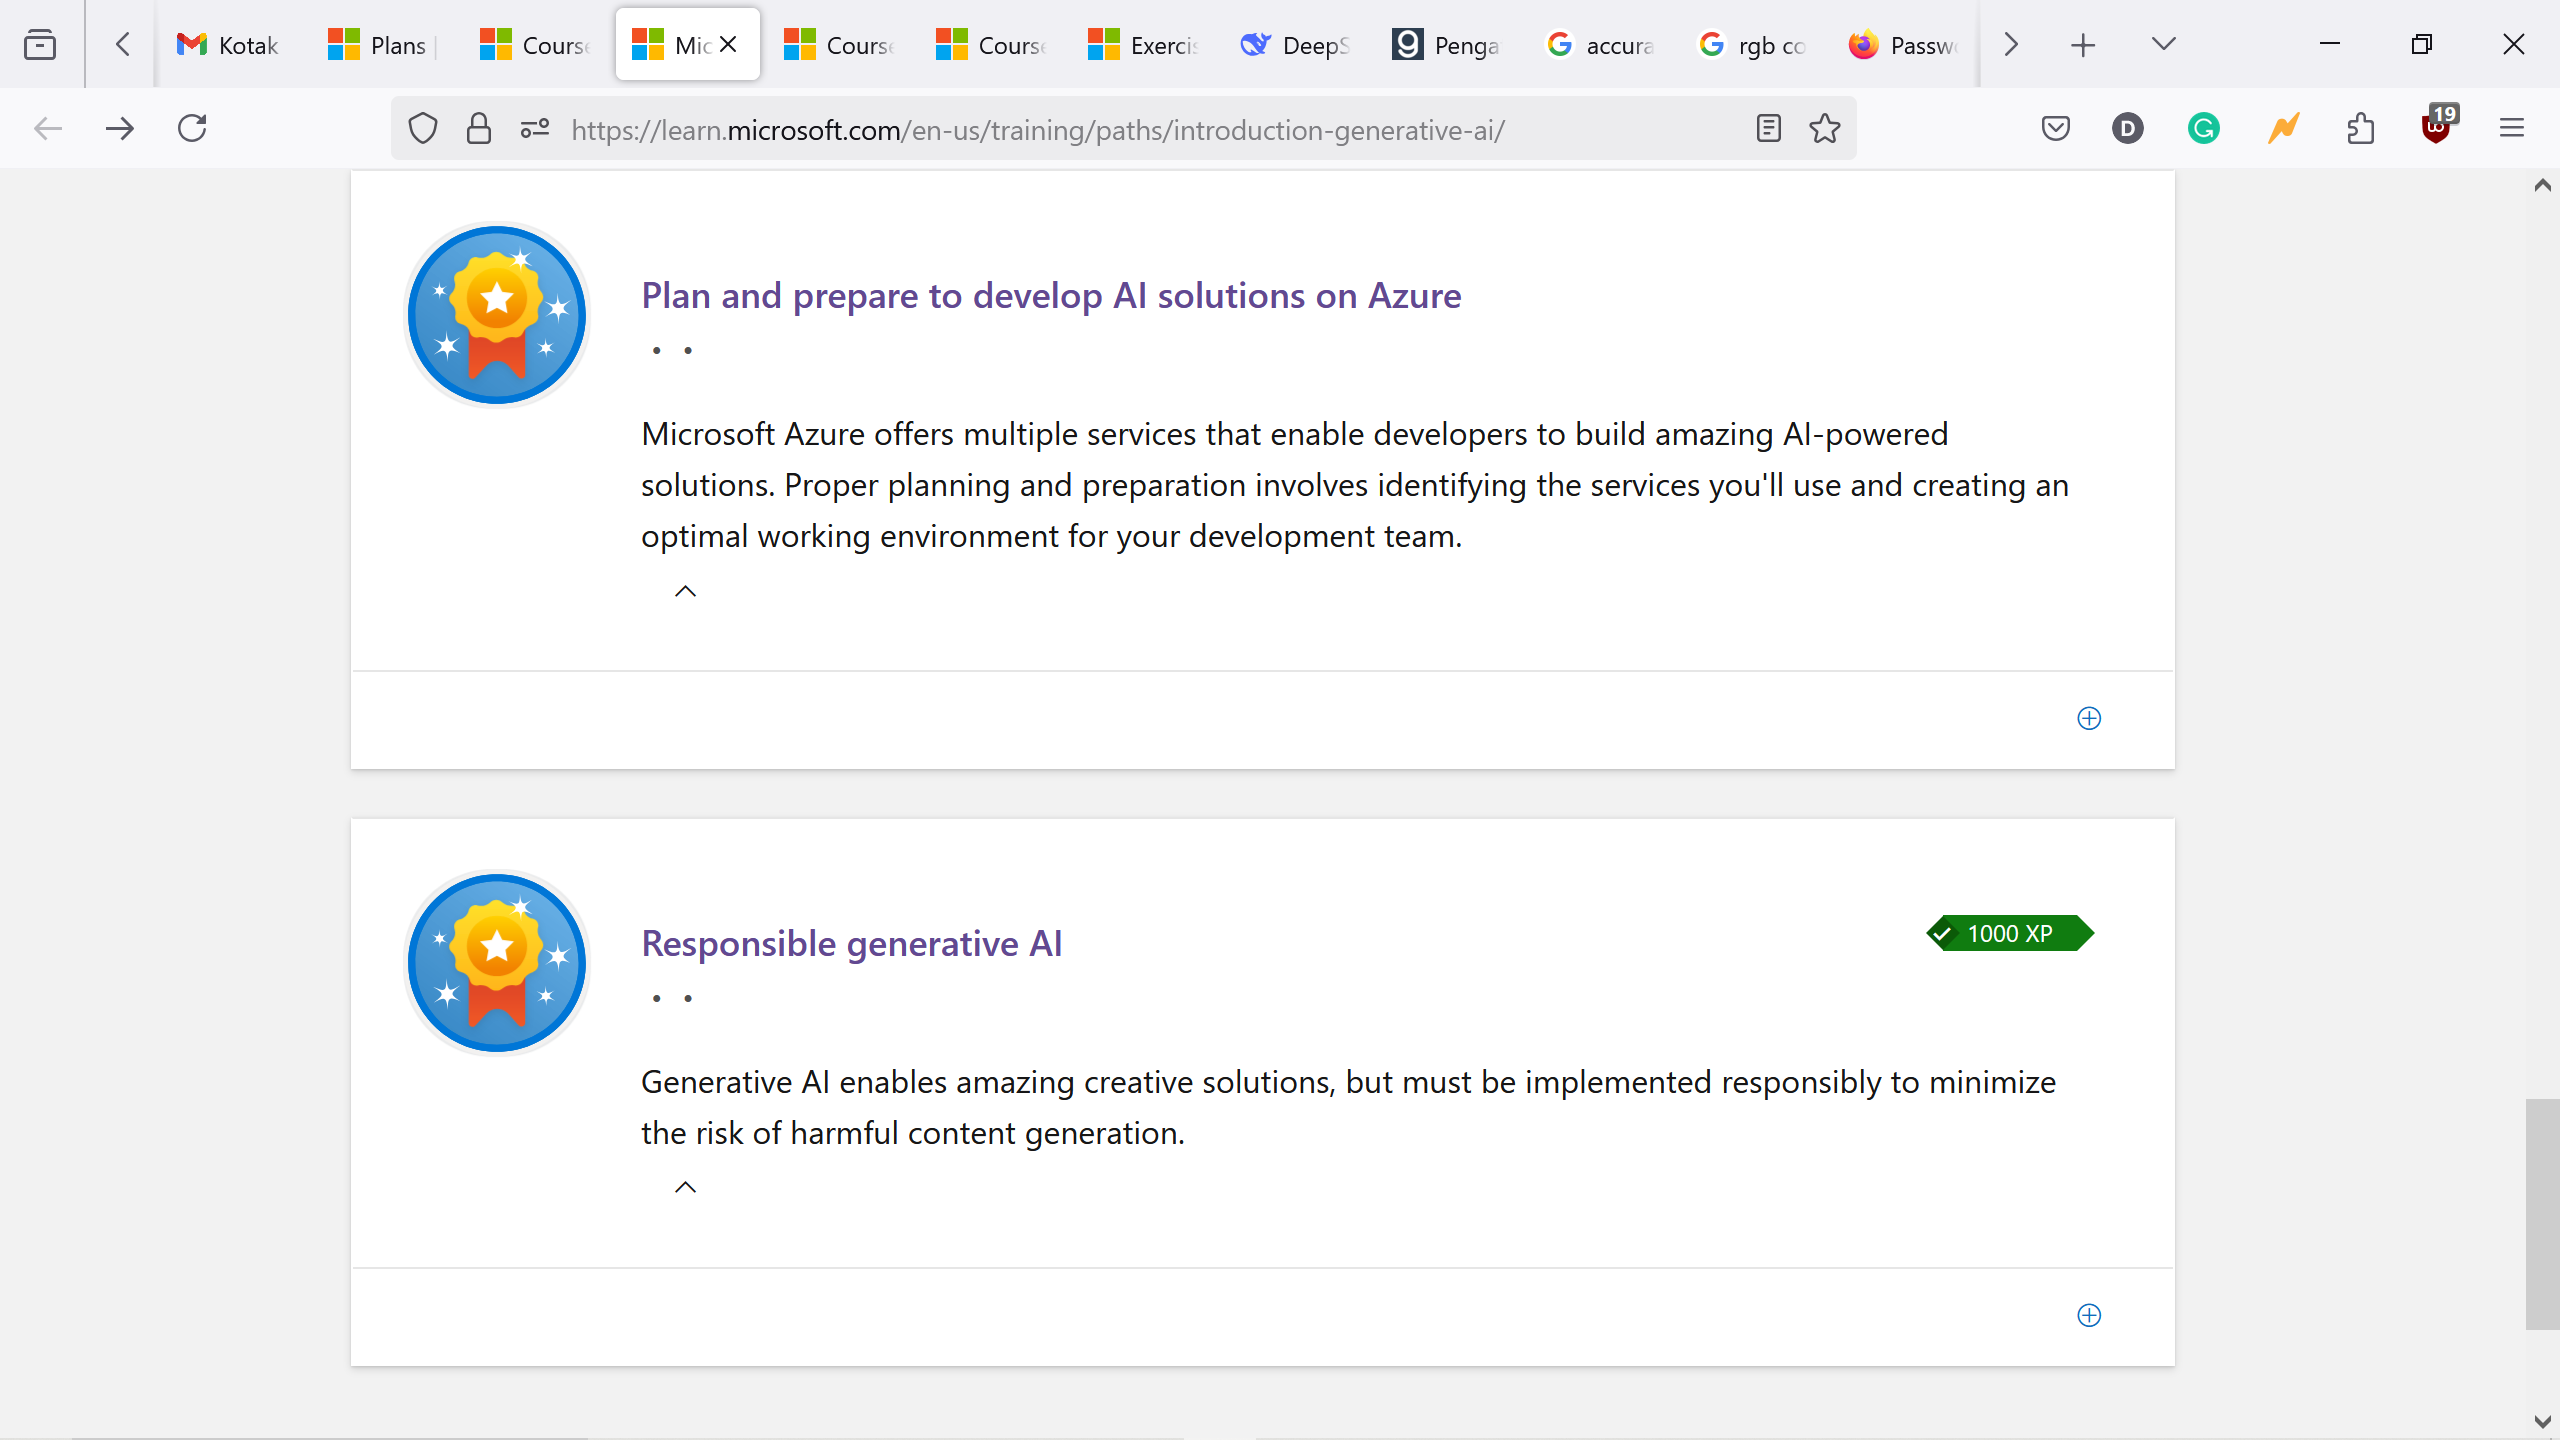Open site permissions icon in address bar

coord(535,129)
